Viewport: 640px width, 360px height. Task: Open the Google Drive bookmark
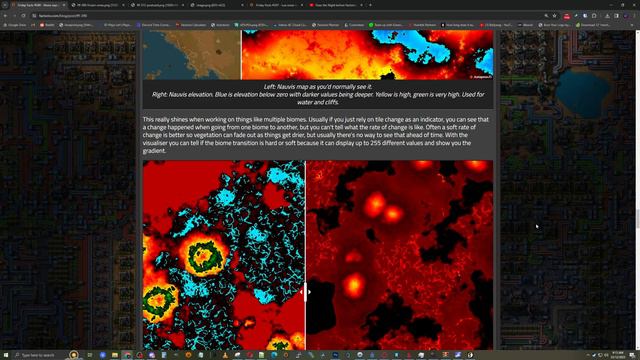(15, 25)
